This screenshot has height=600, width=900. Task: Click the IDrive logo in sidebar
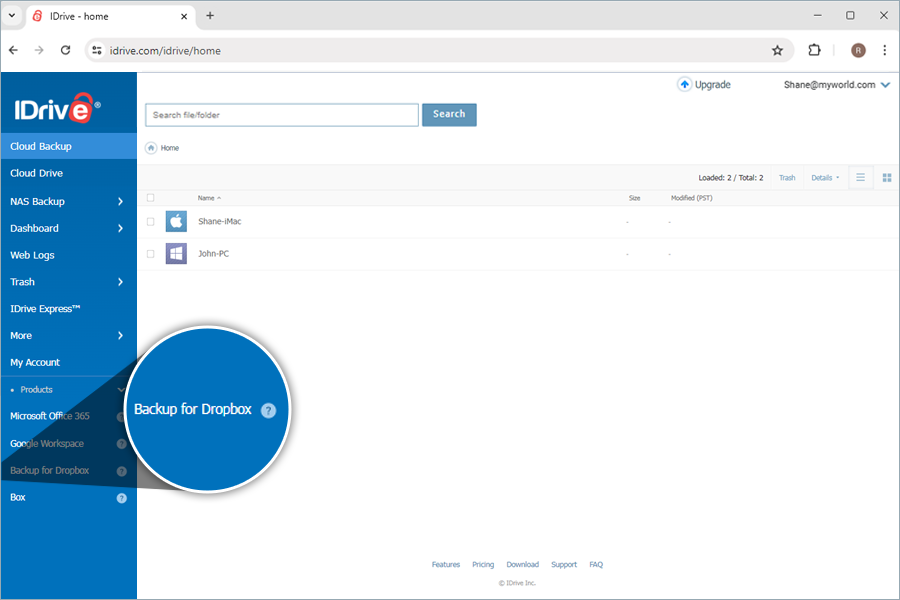coord(57,108)
